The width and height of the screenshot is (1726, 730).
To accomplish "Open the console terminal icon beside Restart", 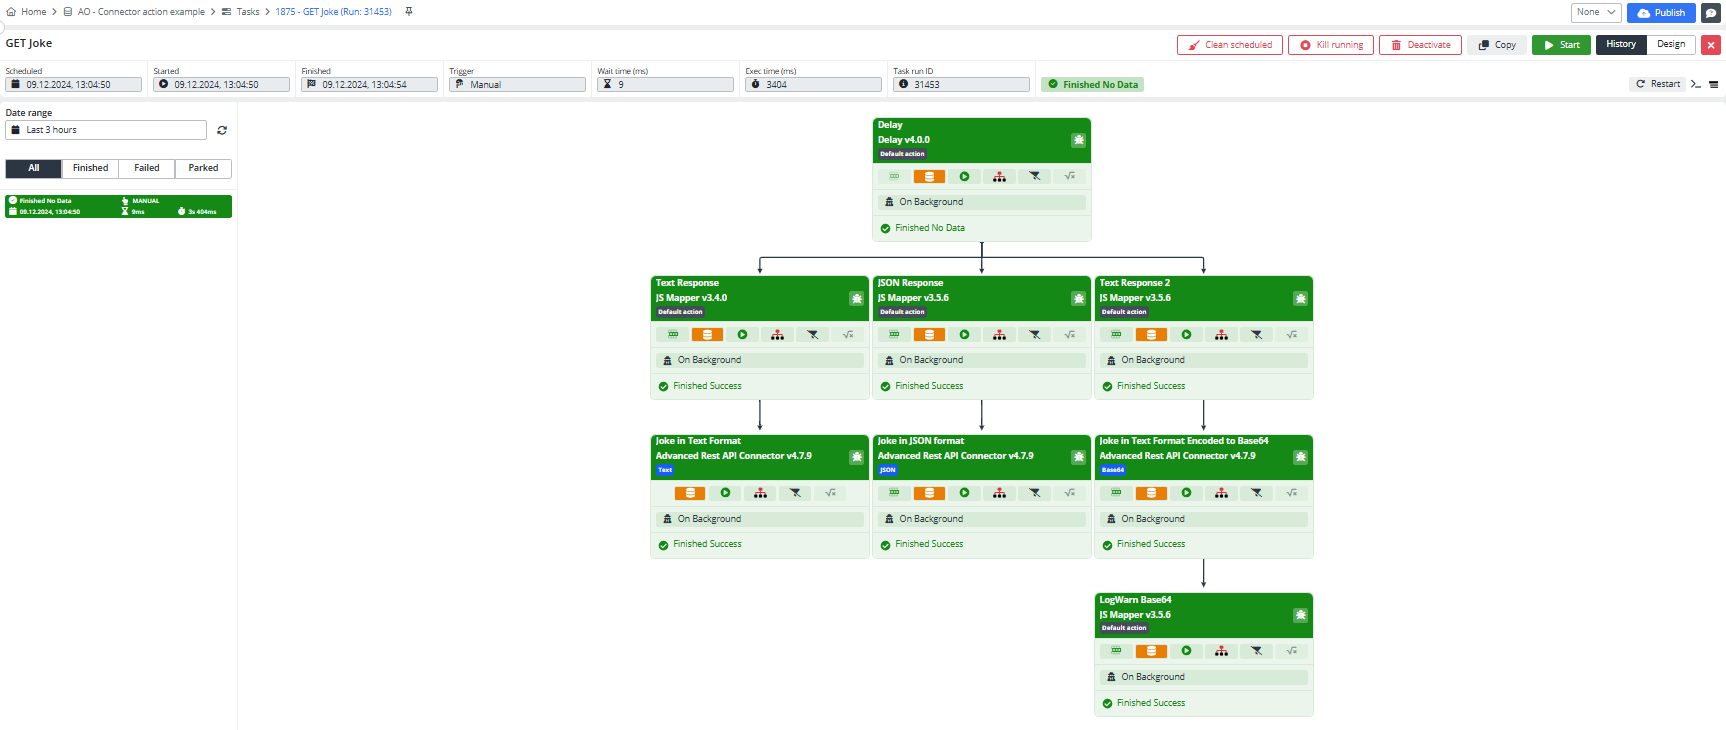I will click(x=1696, y=84).
